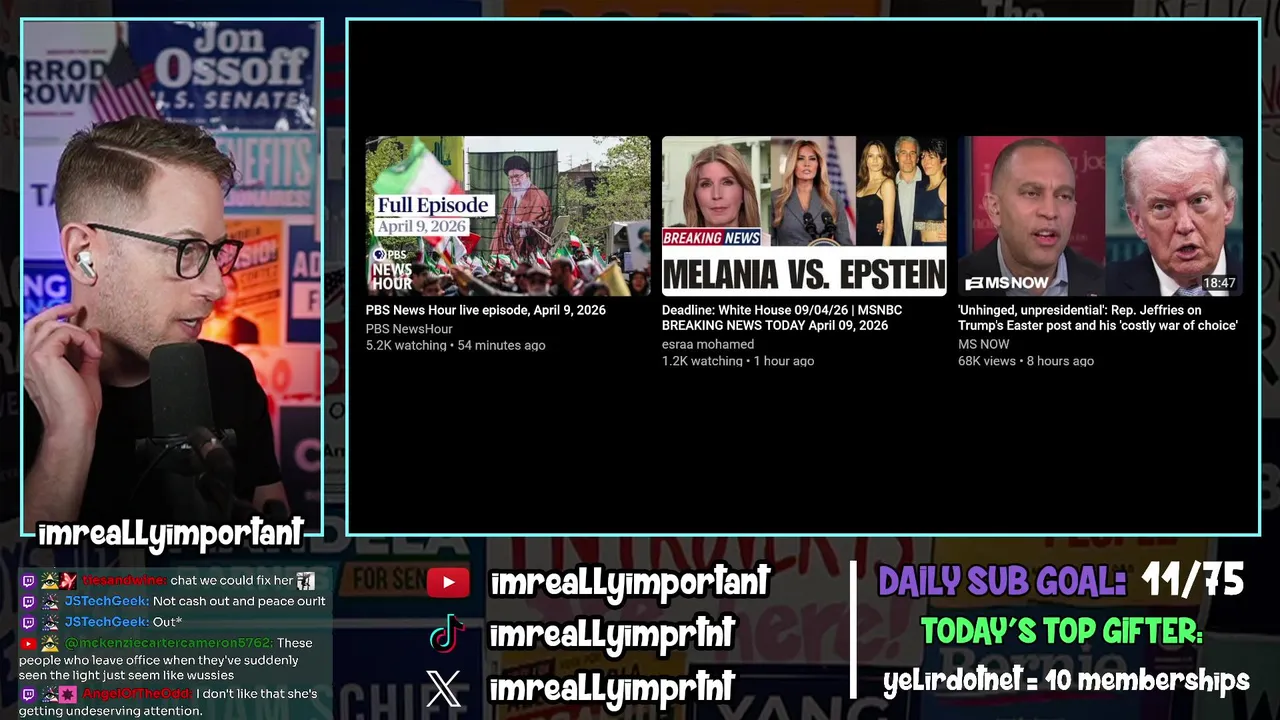Click '68K views • 8 hours ago' text
The width and height of the screenshot is (1280, 720).
(x=1026, y=361)
